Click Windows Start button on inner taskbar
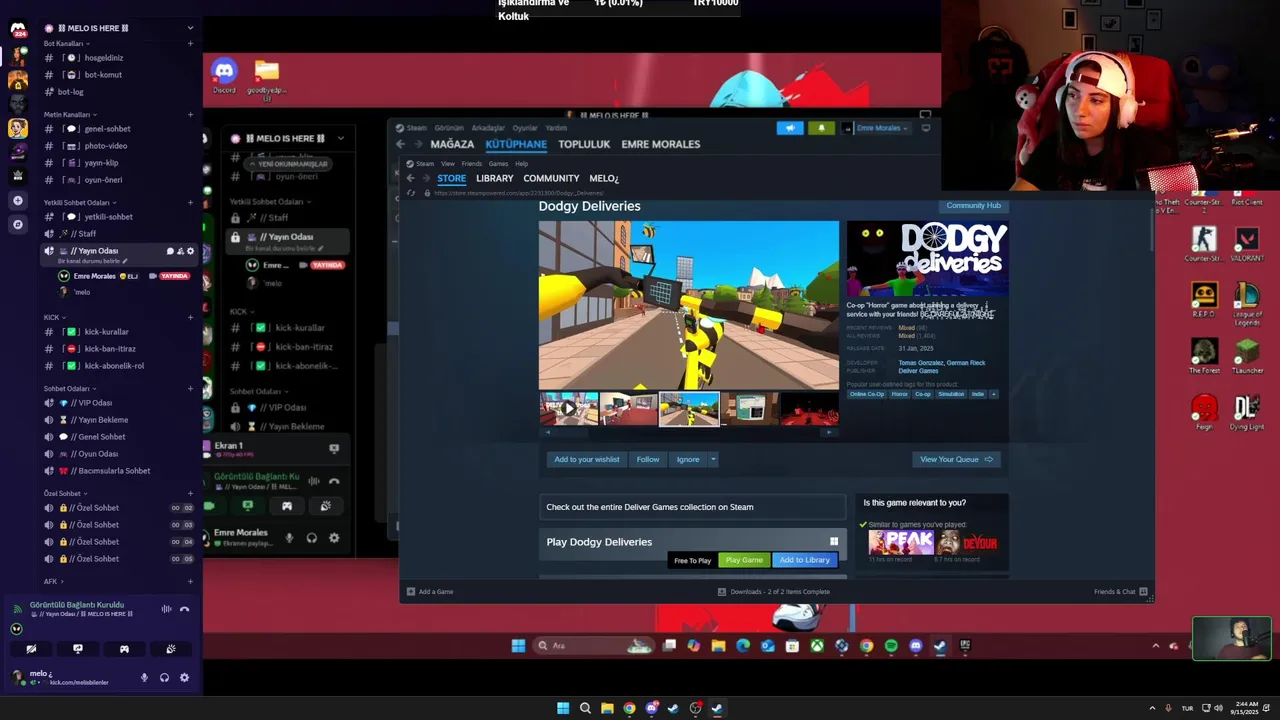1280x720 pixels. pyautogui.click(x=518, y=646)
